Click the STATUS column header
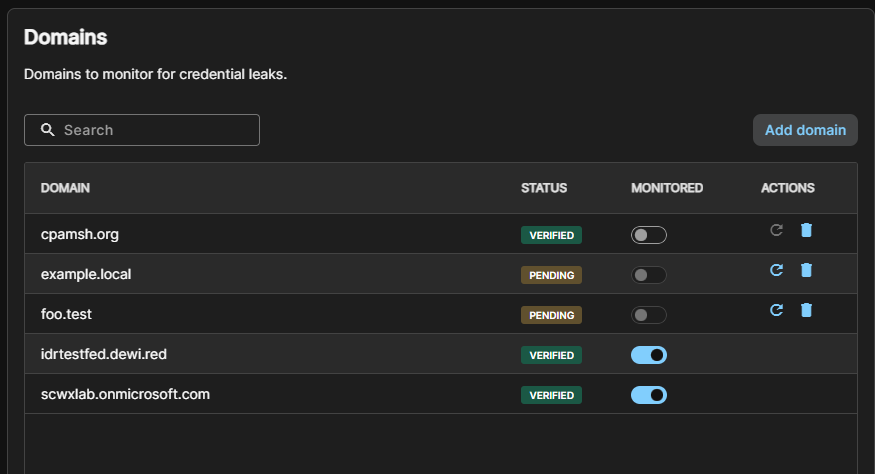Image resolution: width=875 pixels, height=474 pixels. click(544, 188)
